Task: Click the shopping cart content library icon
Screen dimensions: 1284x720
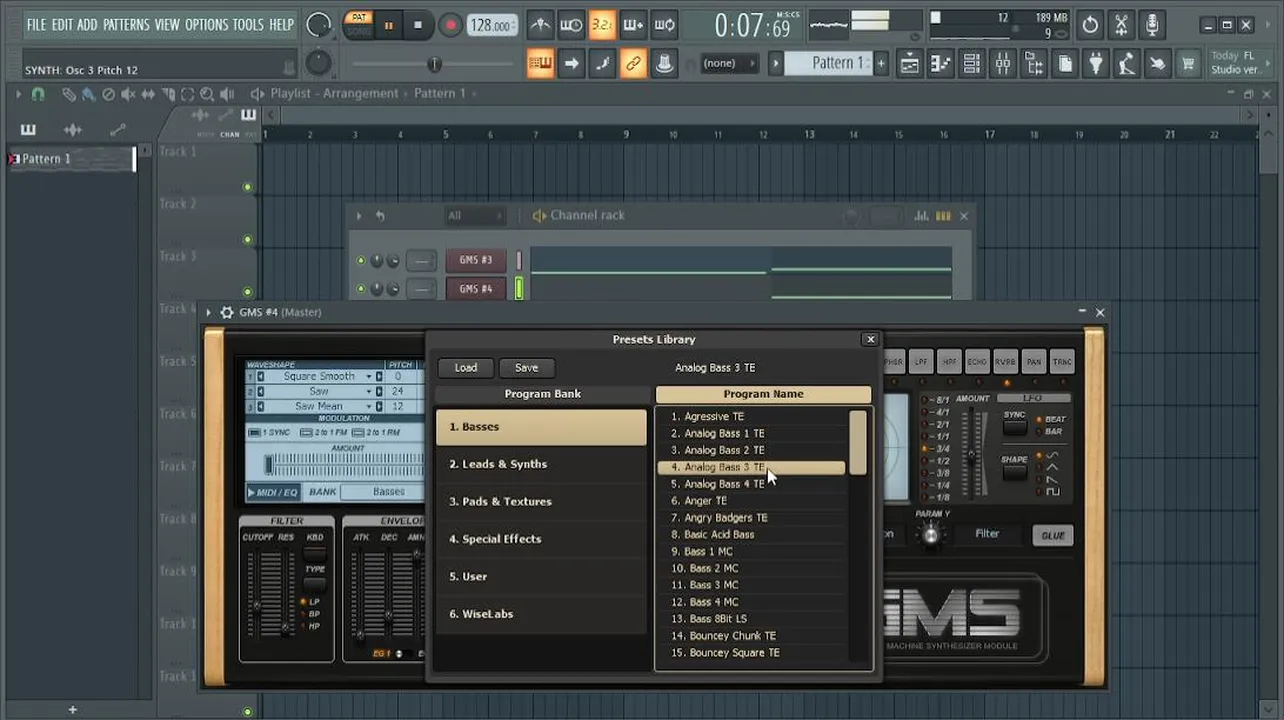Action: click(1188, 64)
